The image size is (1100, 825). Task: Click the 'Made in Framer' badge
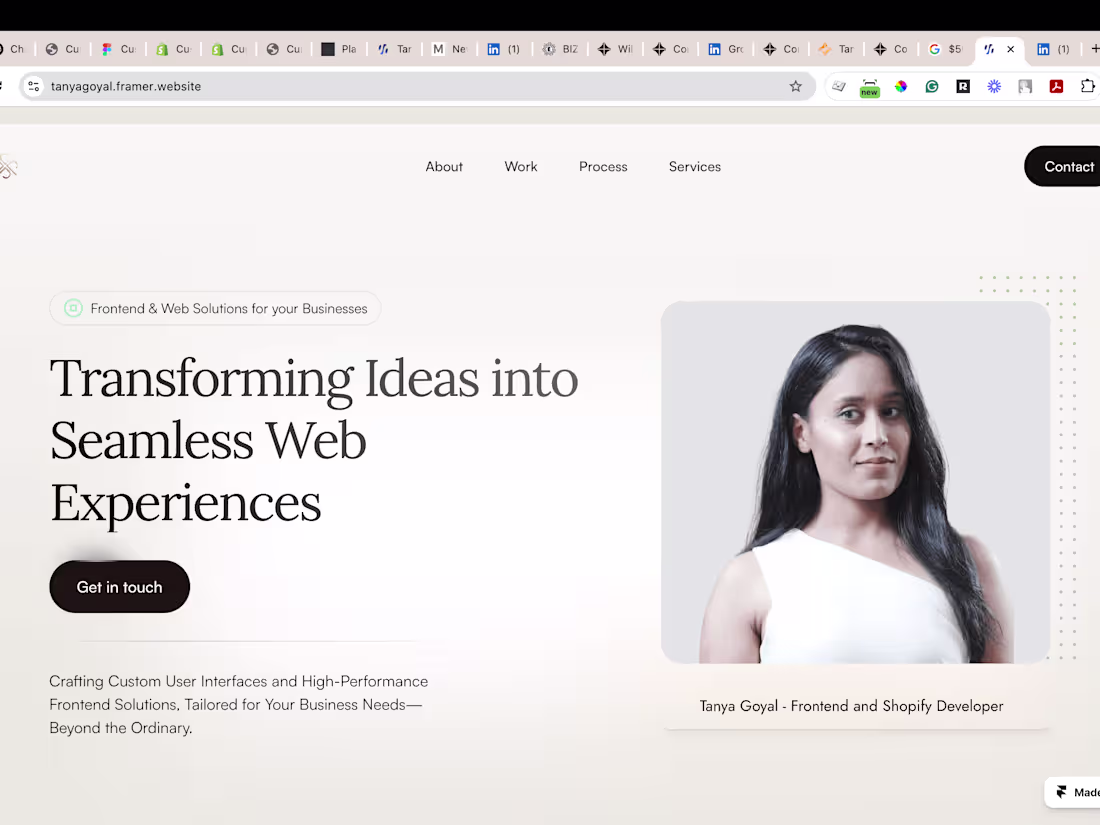pyautogui.click(x=1080, y=791)
